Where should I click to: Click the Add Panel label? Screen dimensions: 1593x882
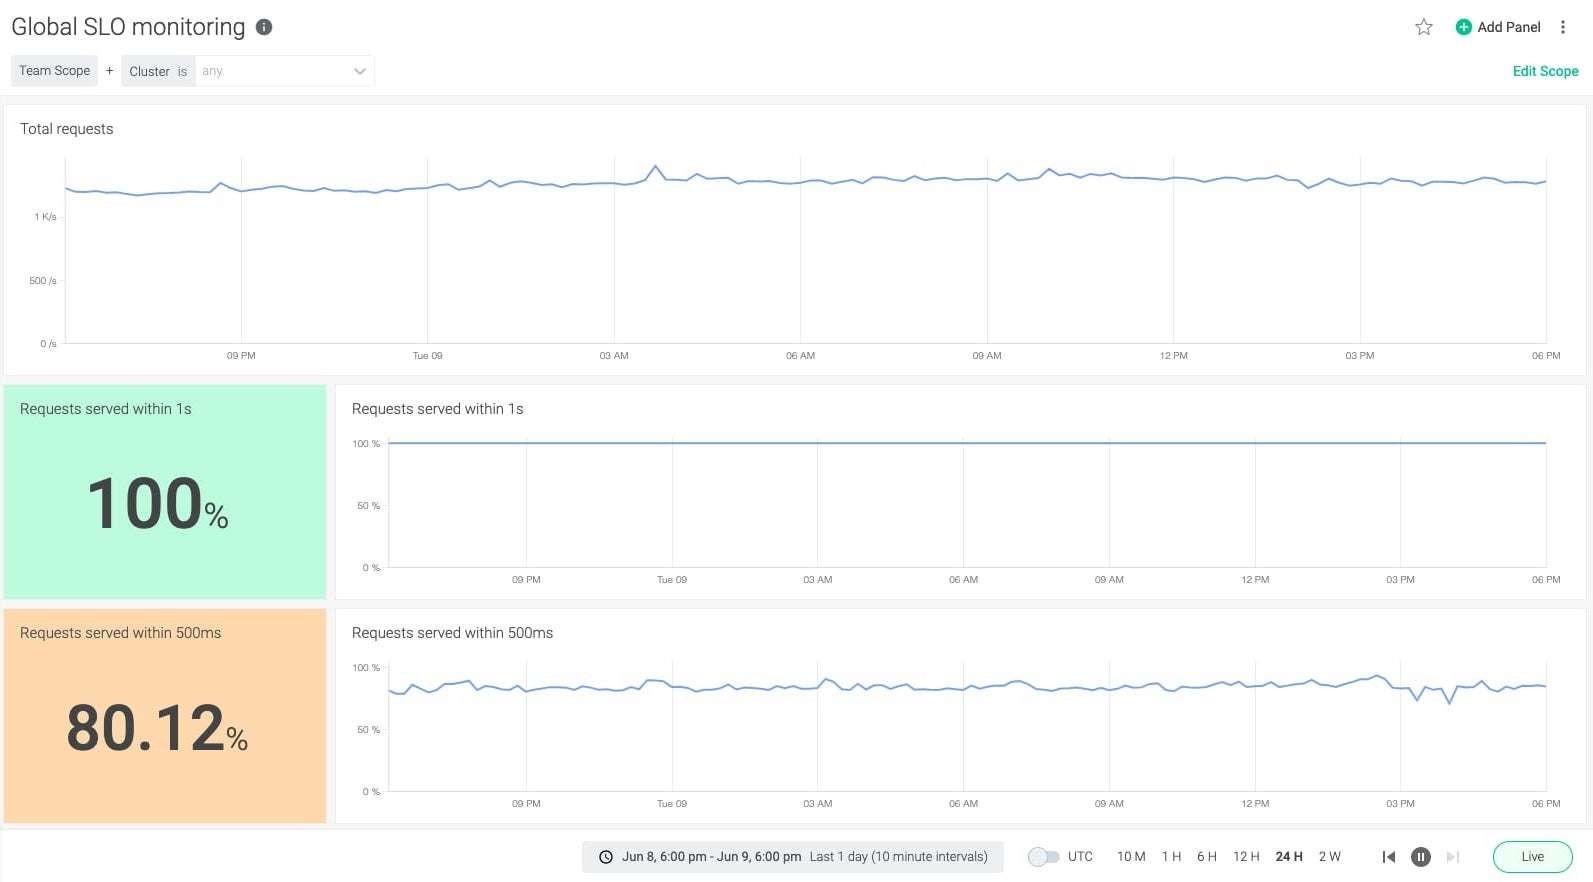(1508, 27)
